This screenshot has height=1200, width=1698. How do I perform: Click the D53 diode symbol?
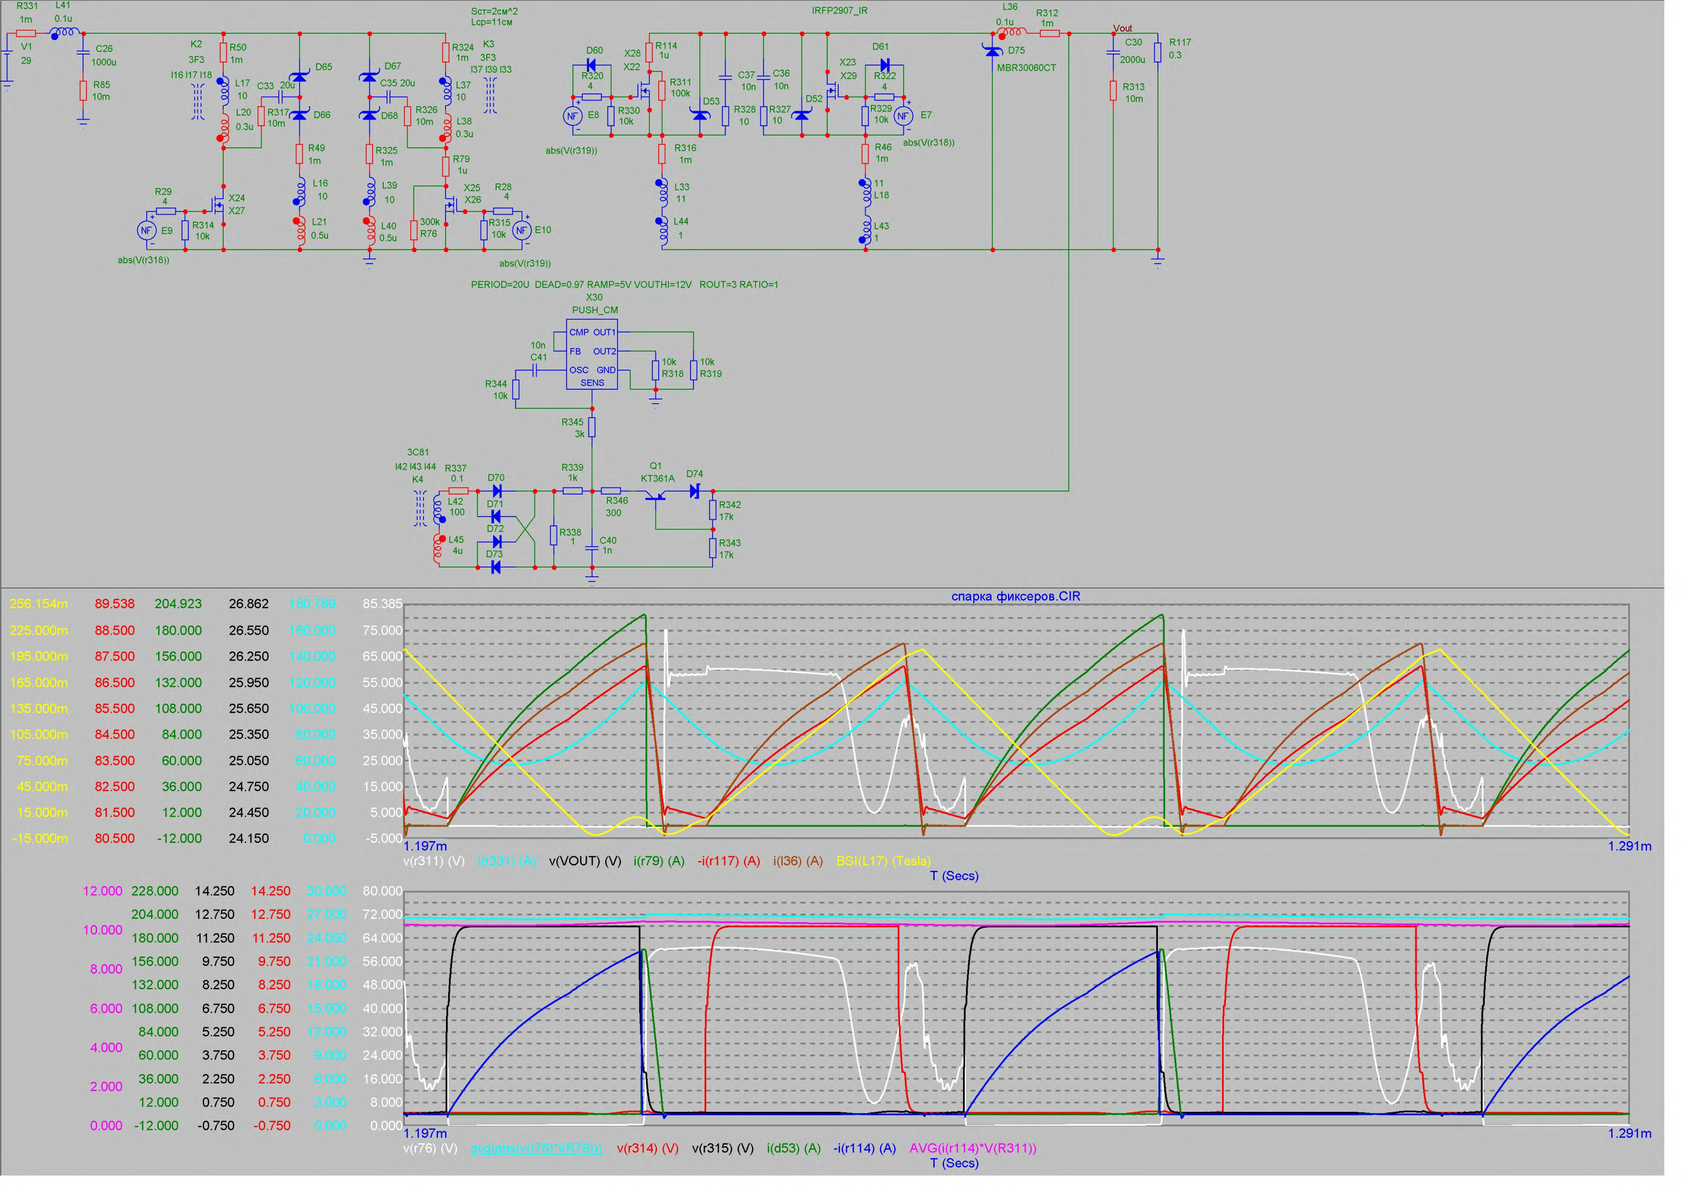coord(700,115)
